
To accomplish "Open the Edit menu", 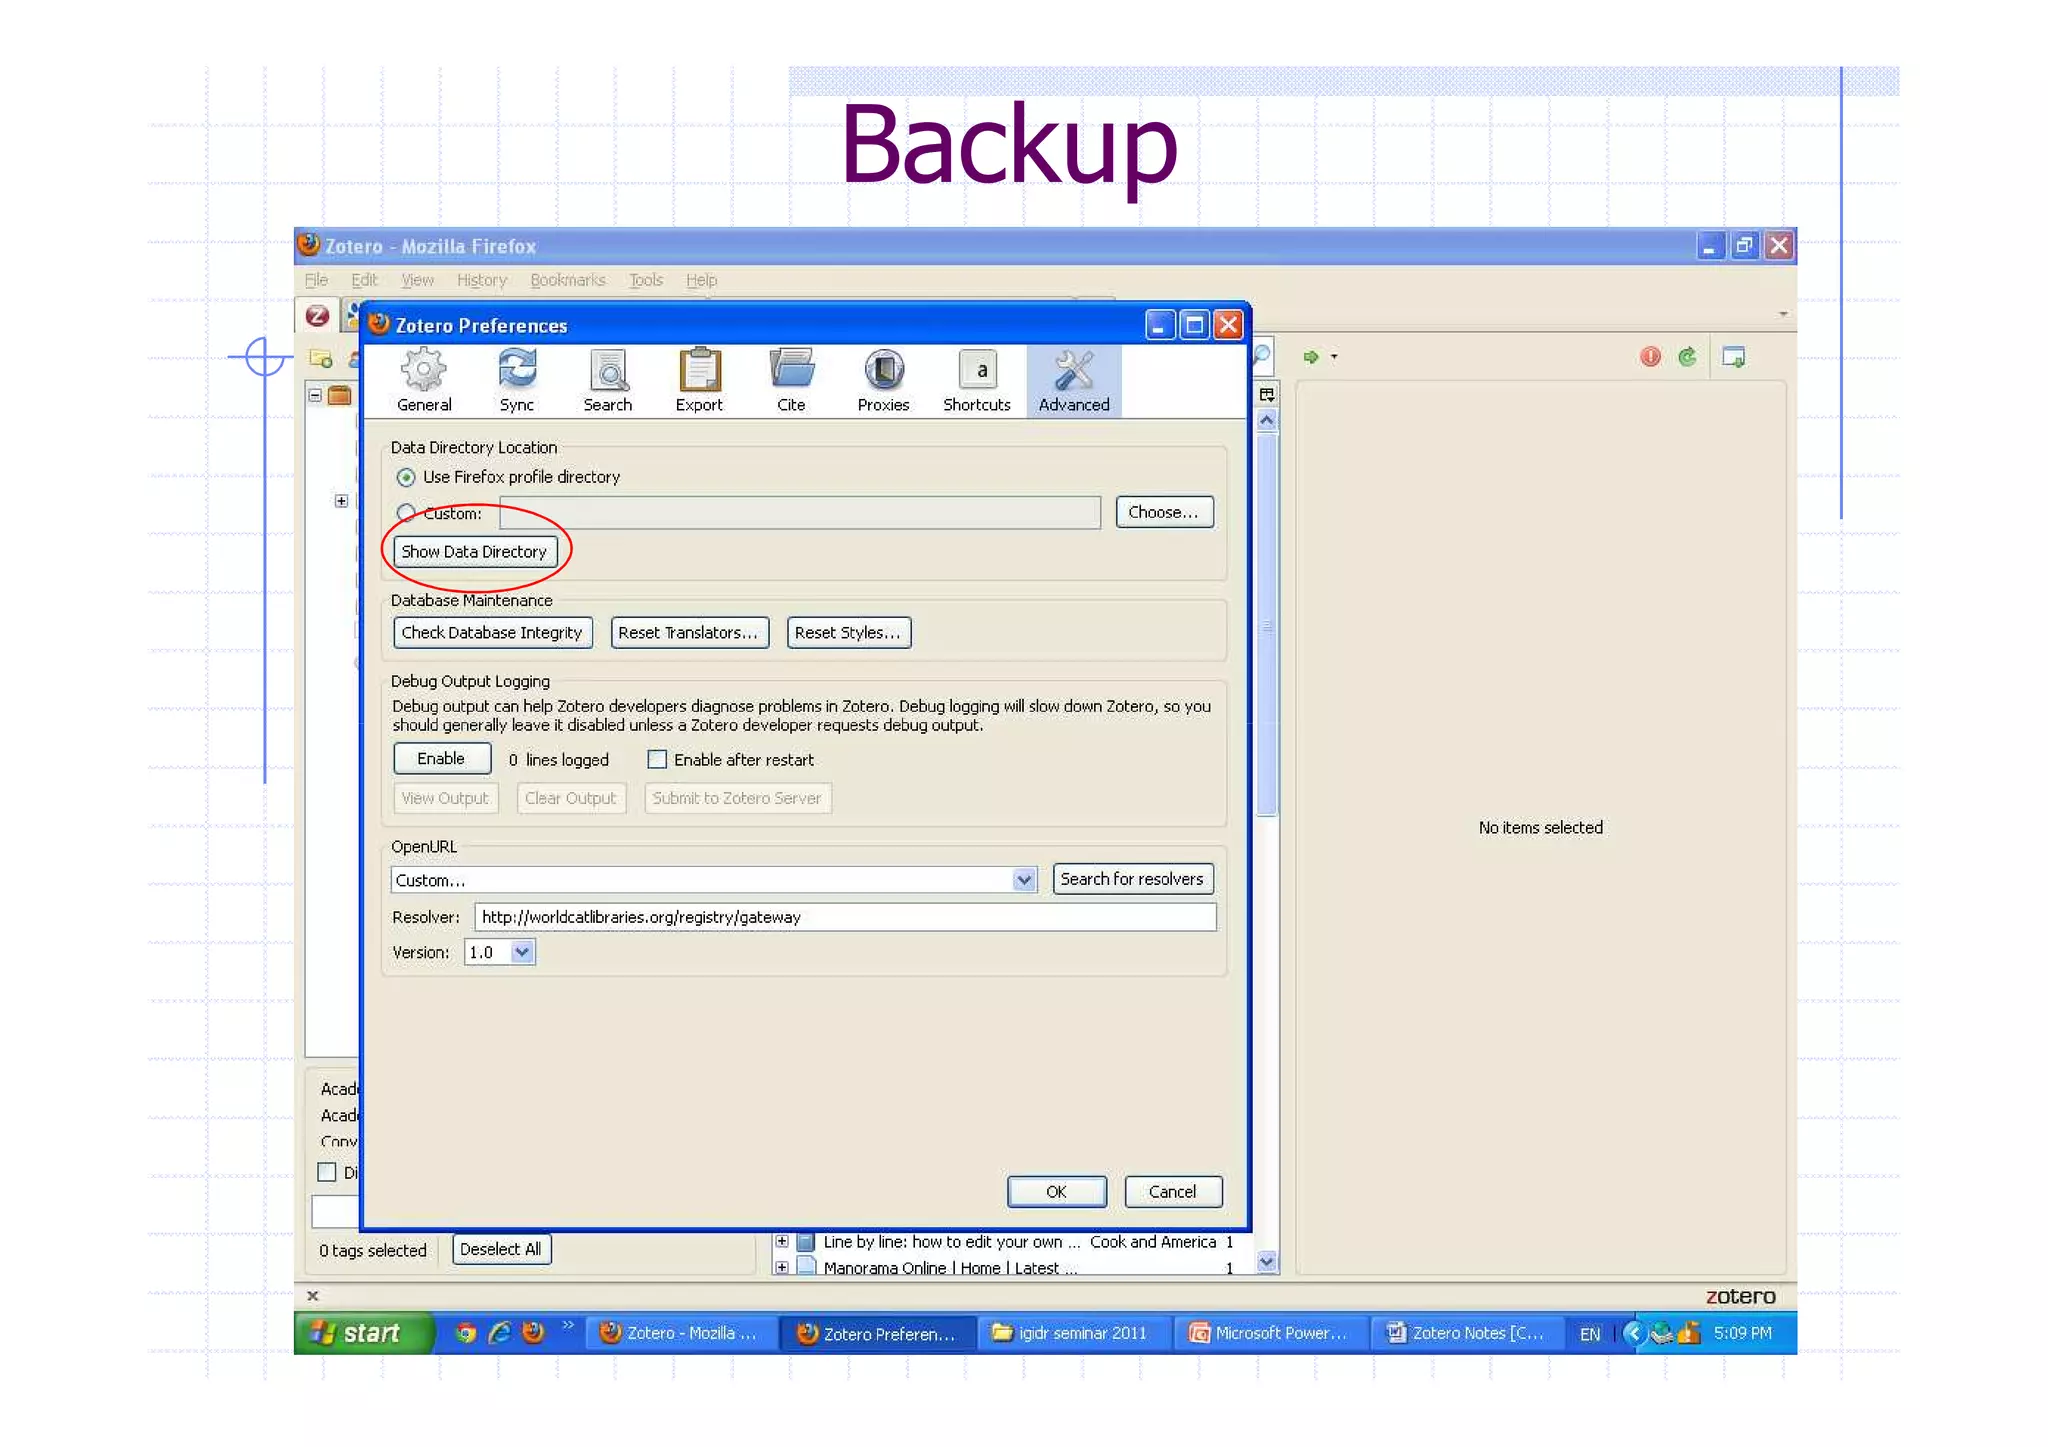I will click(364, 280).
